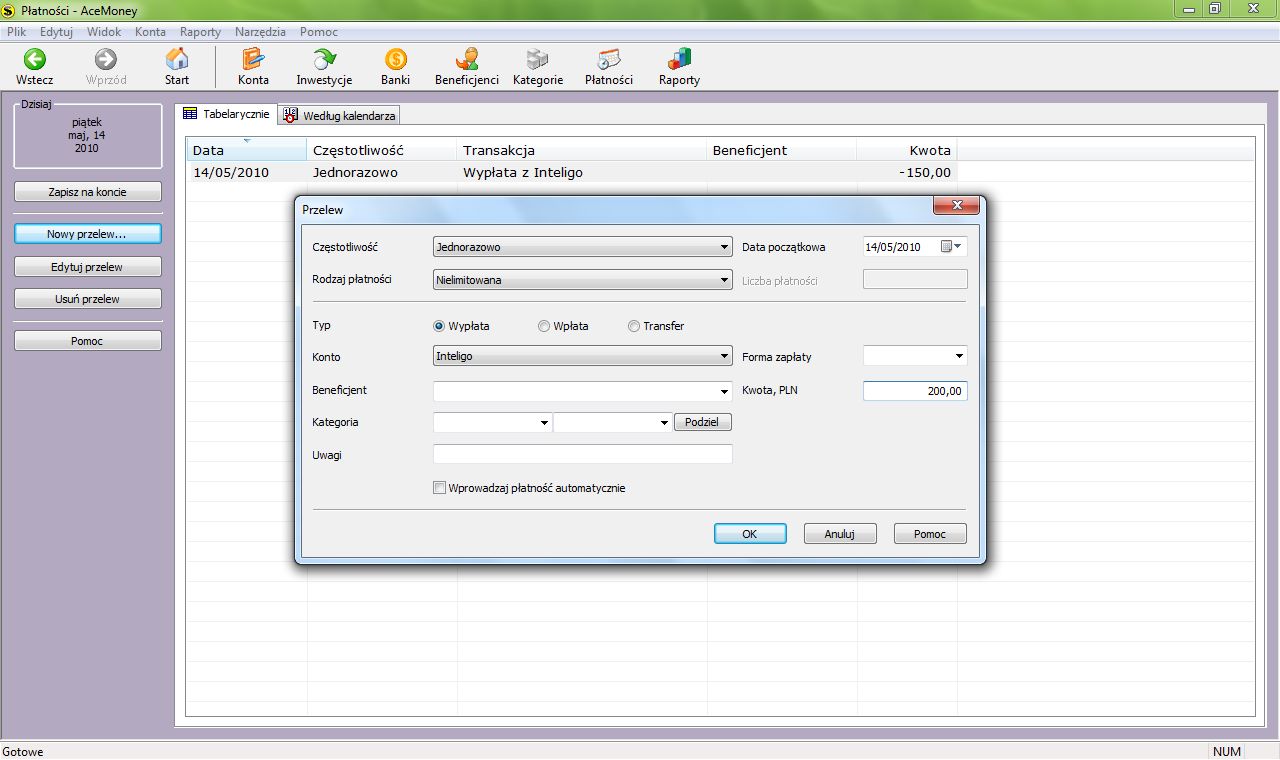Sort by the Transakcja column header

click(582, 150)
